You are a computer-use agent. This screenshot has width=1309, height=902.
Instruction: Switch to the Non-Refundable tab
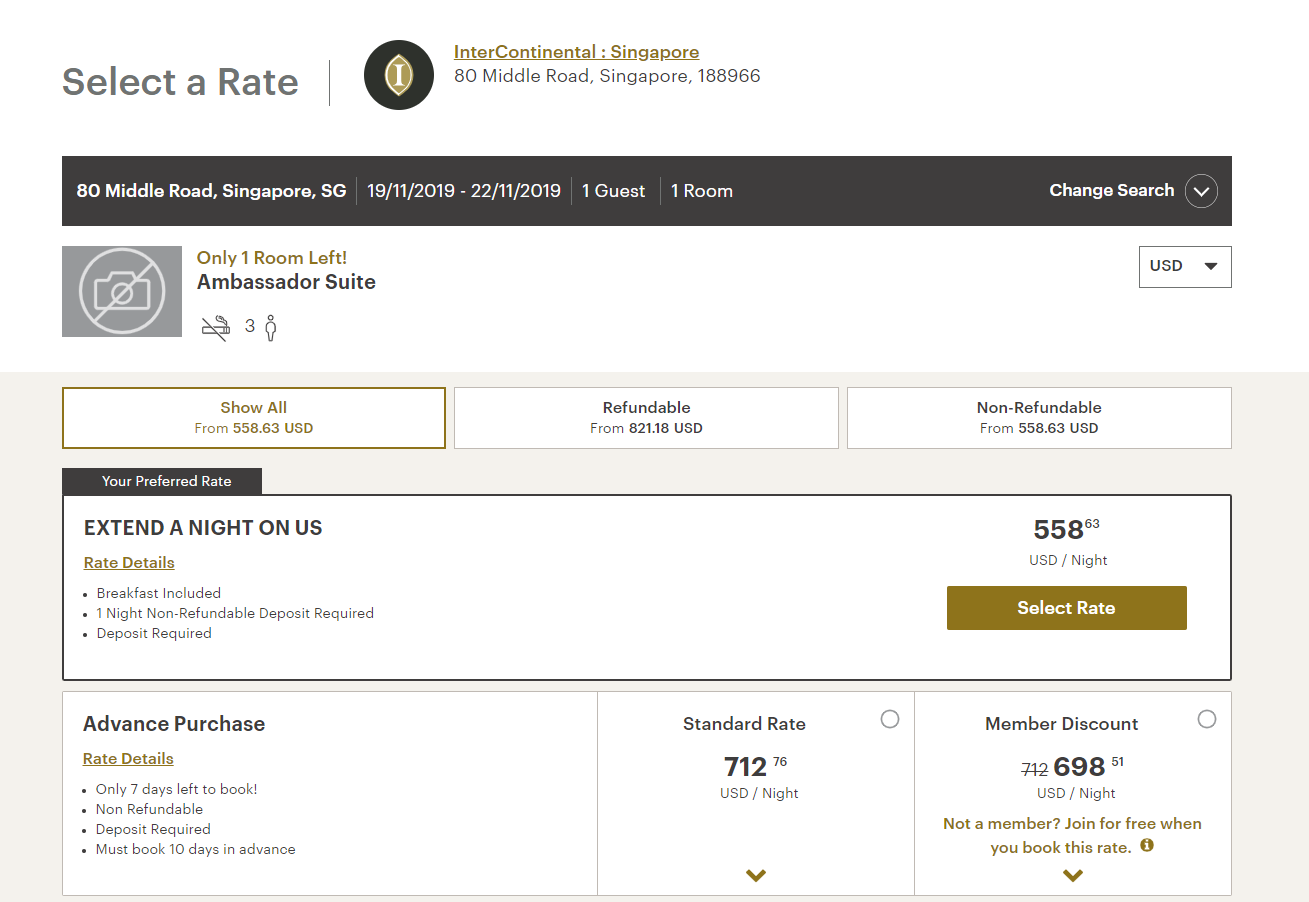click(1039, 418)
